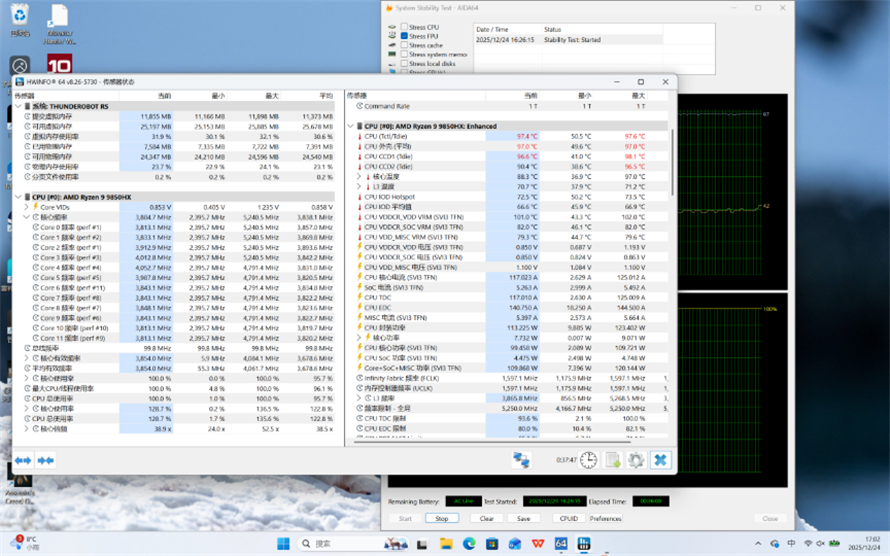Open WPS Office from the taskbar
The height and width of the screenshot is (556, 890).
point(538,543)
